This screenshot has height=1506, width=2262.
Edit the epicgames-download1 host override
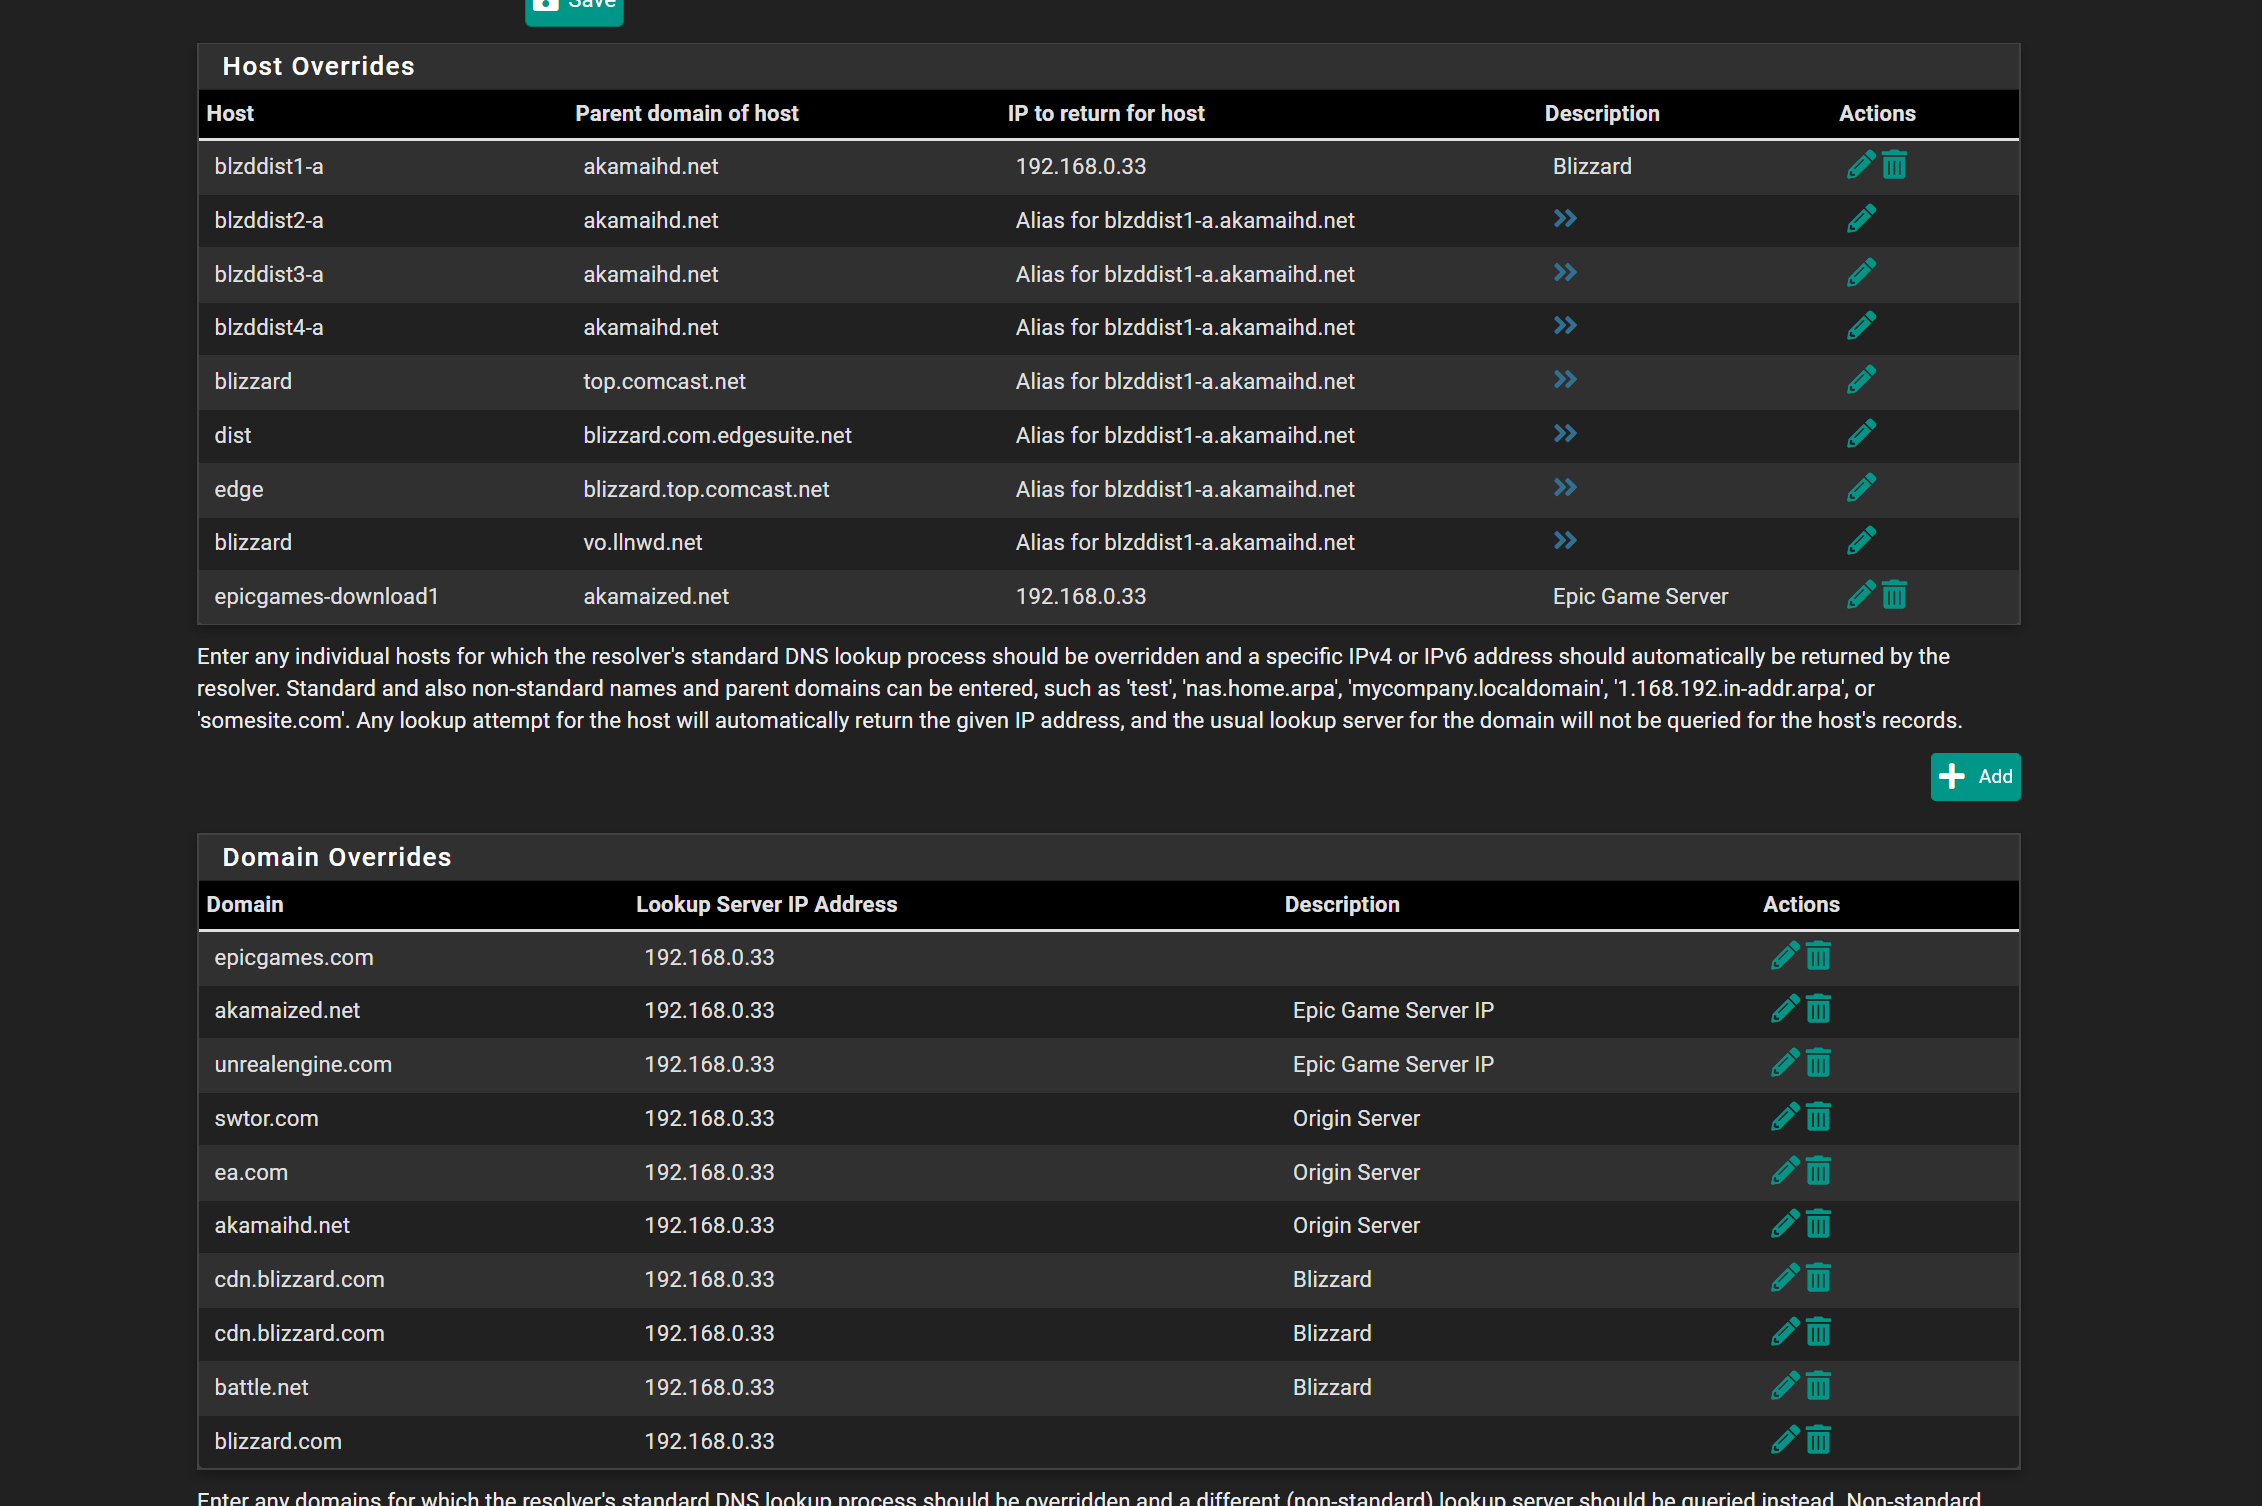point(1860,595)
